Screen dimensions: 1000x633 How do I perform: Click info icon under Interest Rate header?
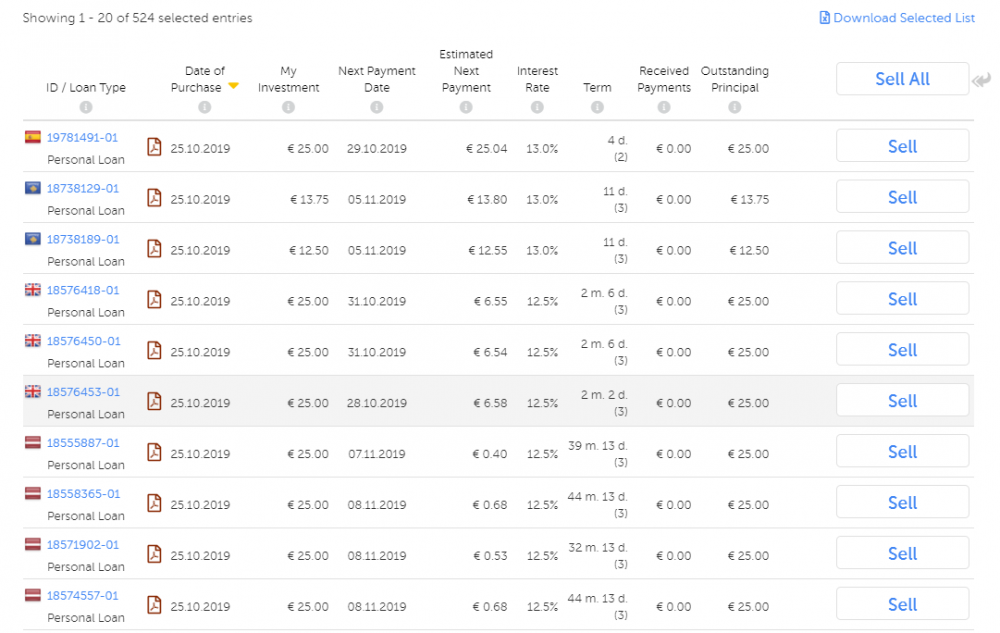(x=537, y=107)
